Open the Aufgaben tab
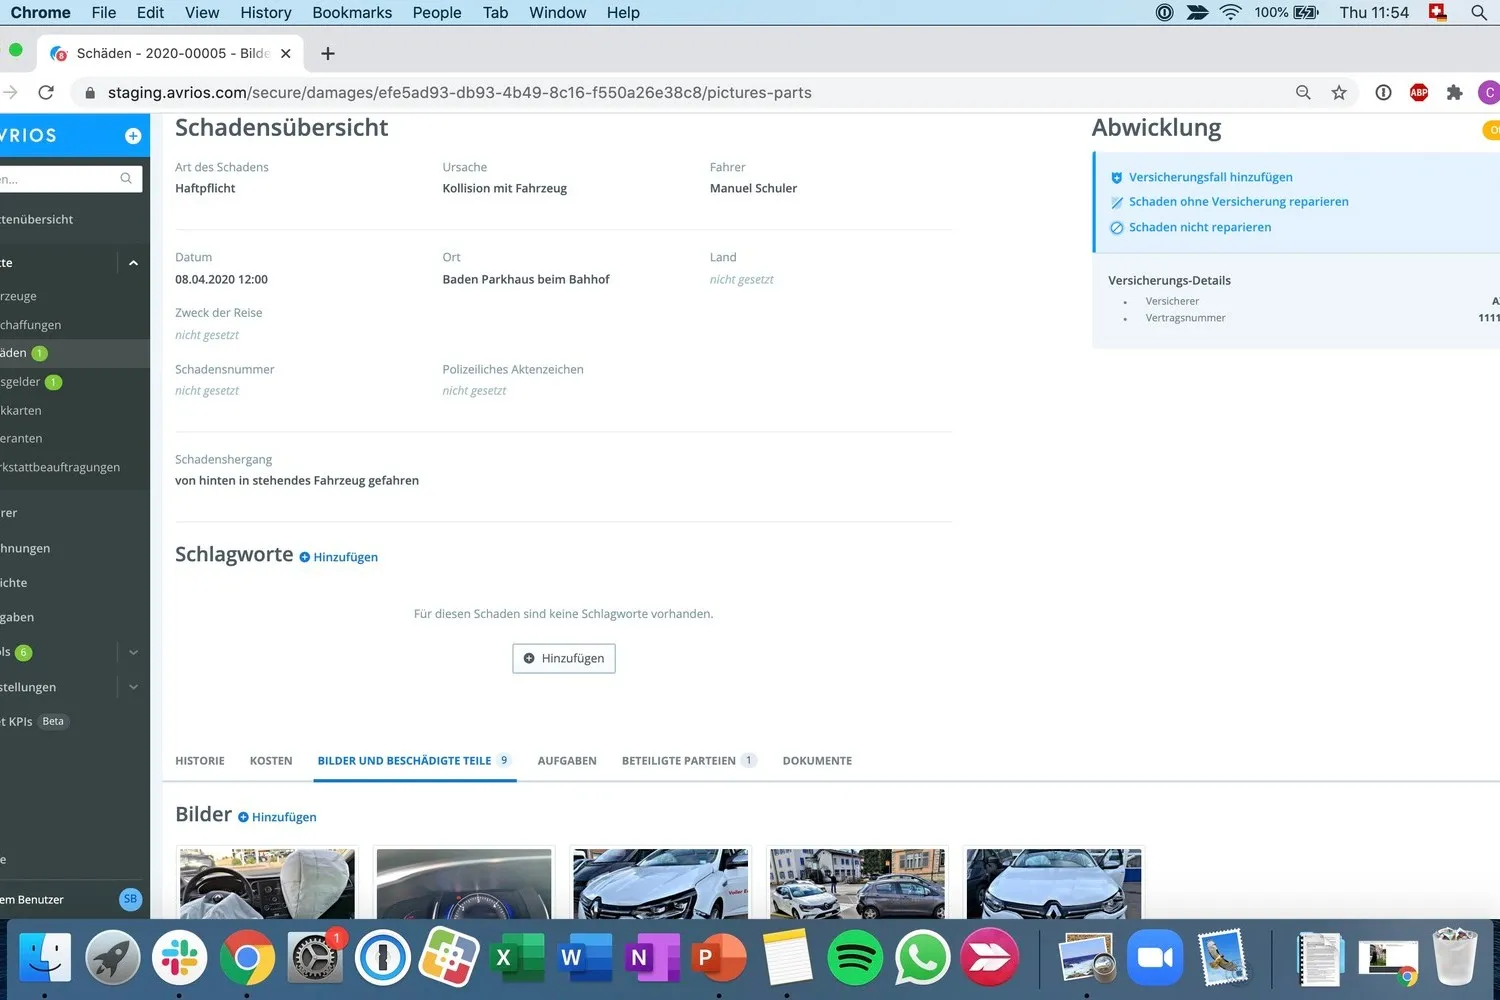 567,761
